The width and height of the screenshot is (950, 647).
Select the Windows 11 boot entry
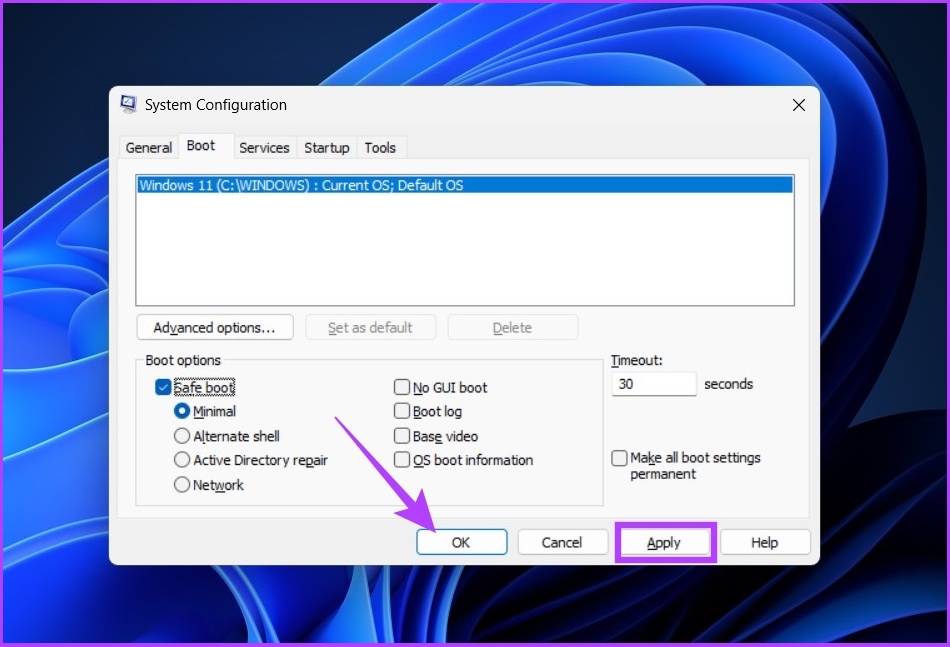pyautogui.click(x=465, y=185)
